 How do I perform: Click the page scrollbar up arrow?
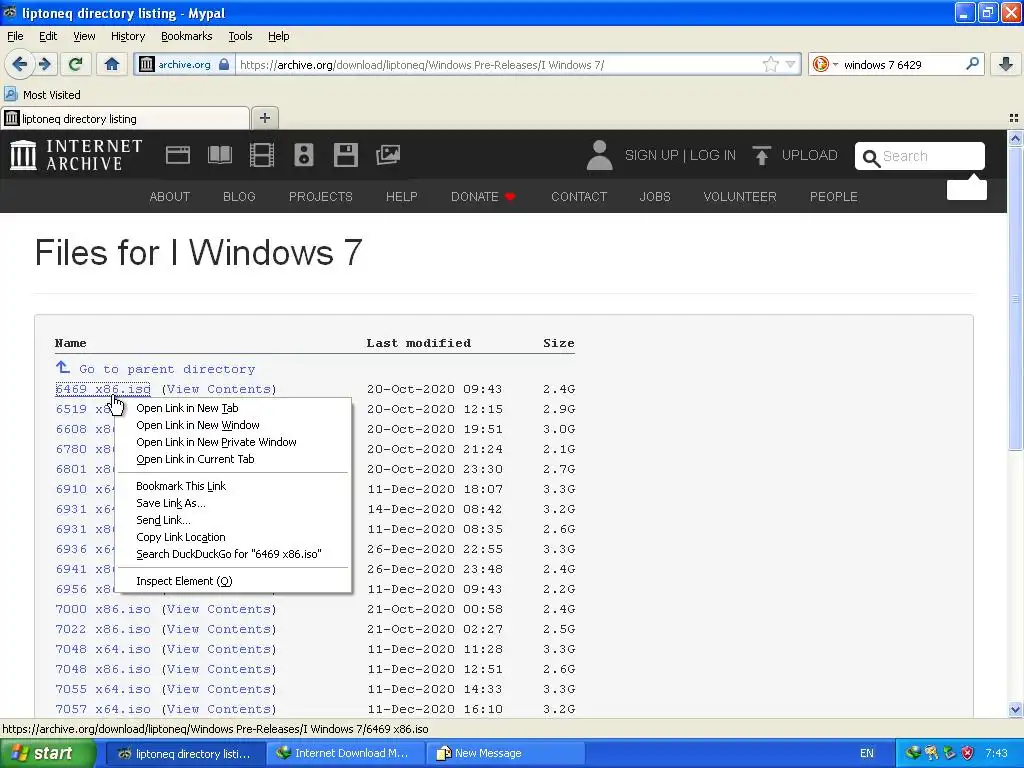click(1015, 138)
